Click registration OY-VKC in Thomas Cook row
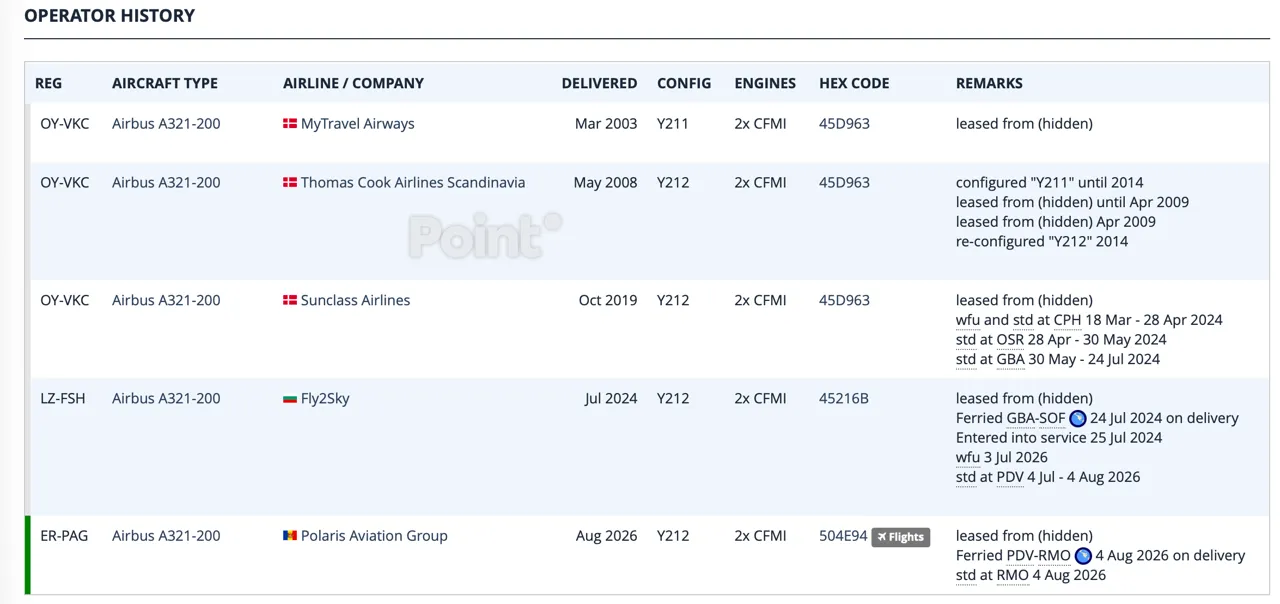 (x=65, y=183)
